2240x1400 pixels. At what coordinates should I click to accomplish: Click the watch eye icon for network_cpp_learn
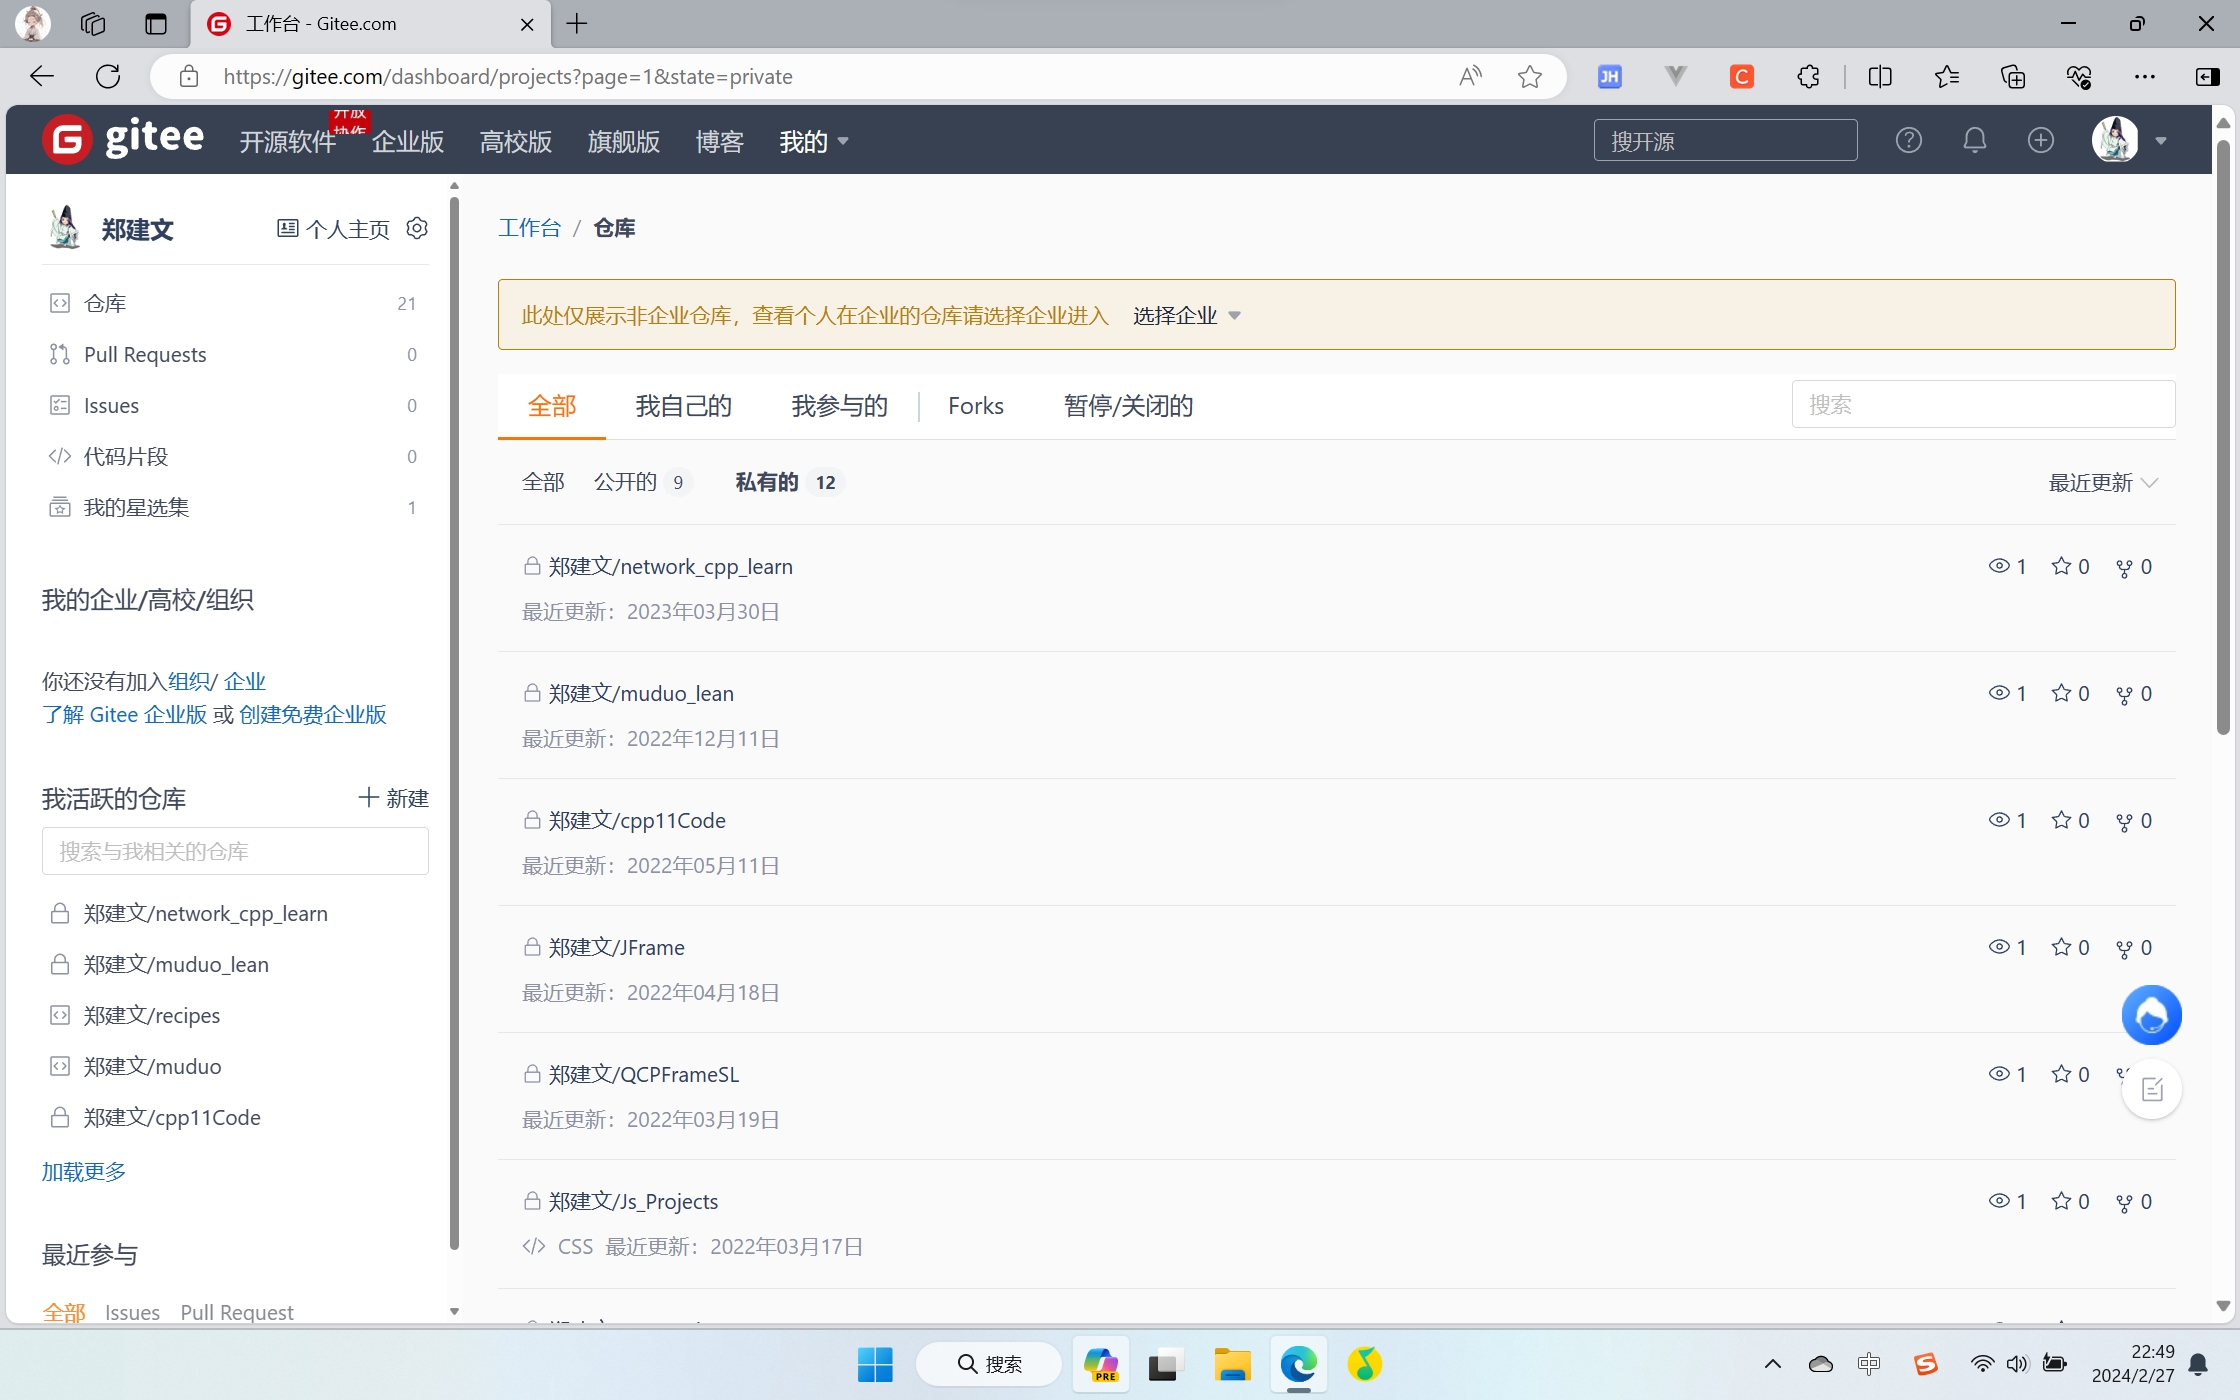1998,566
